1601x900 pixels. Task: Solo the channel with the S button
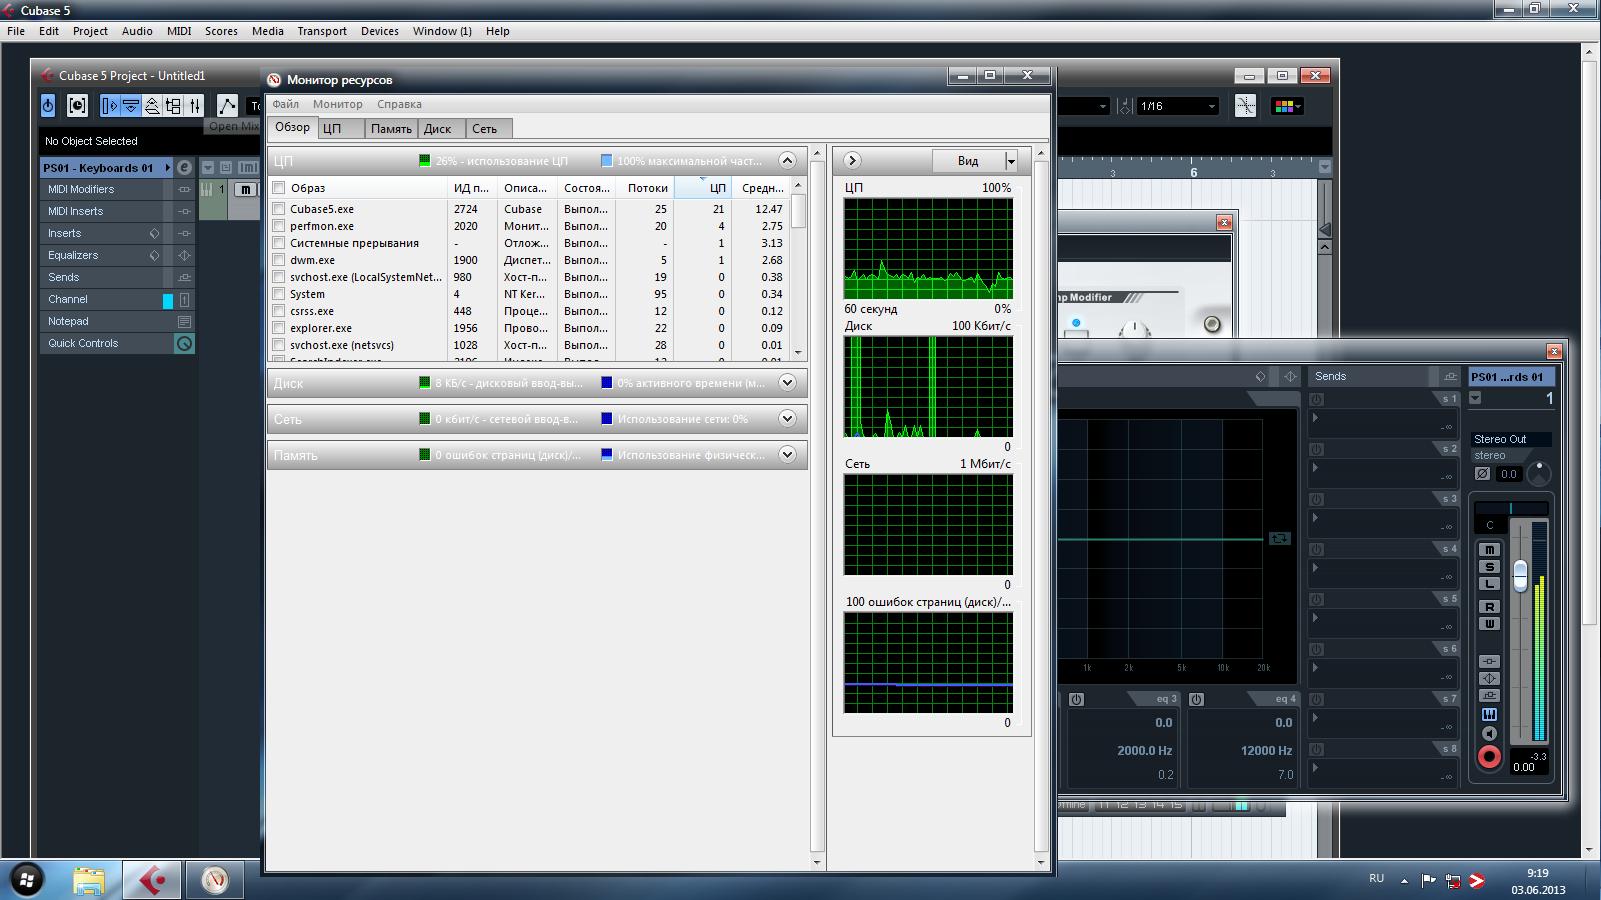[1489, 567]
